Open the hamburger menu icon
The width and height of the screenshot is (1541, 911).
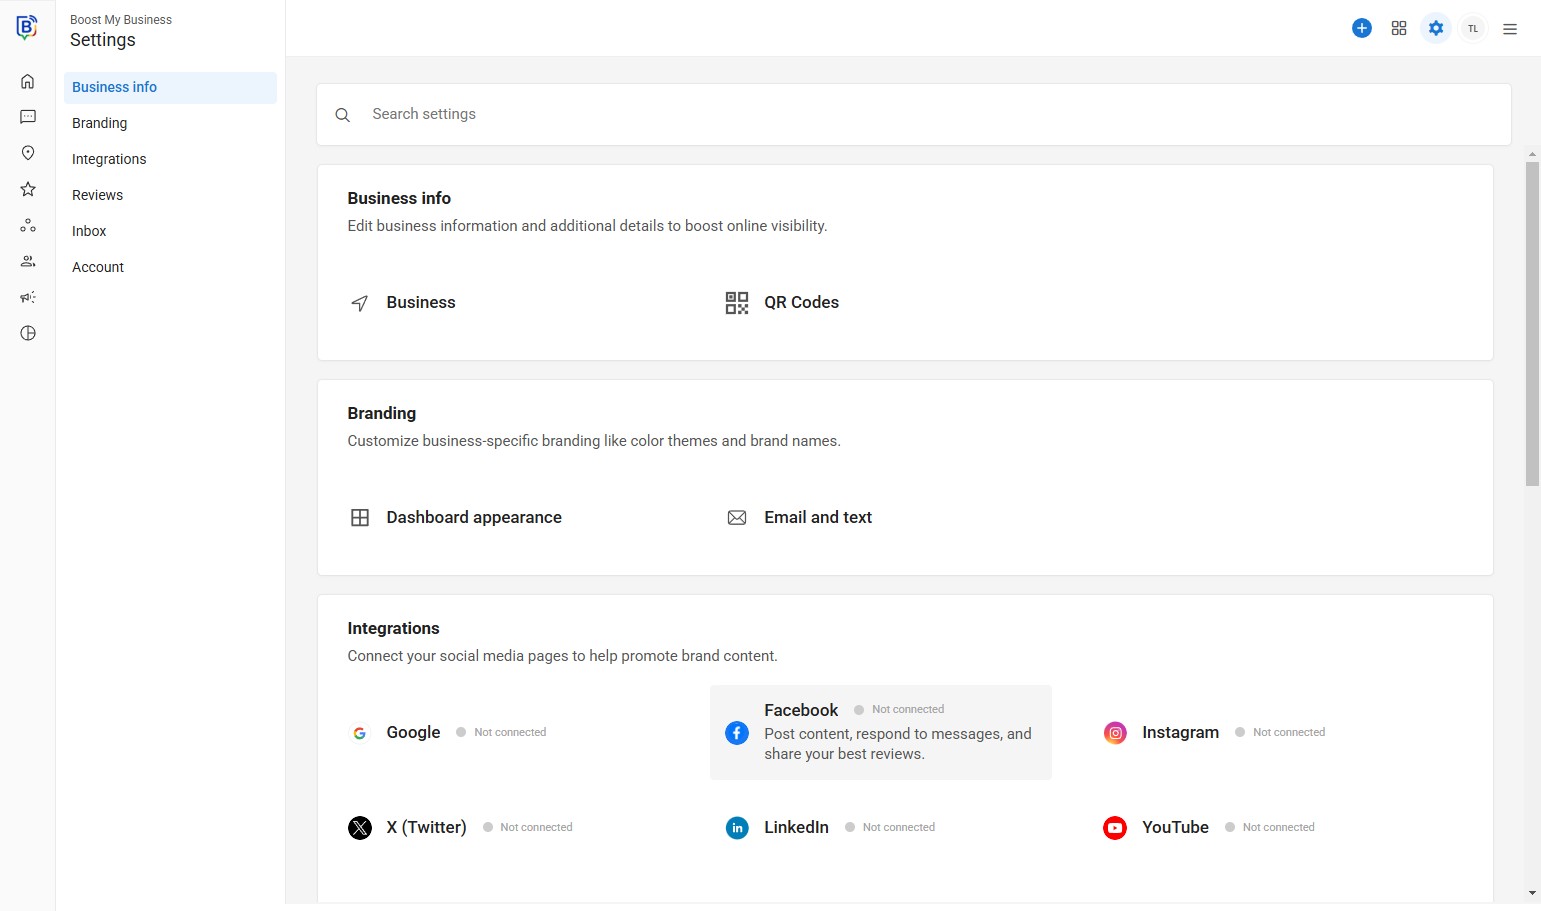point(1510,29)
